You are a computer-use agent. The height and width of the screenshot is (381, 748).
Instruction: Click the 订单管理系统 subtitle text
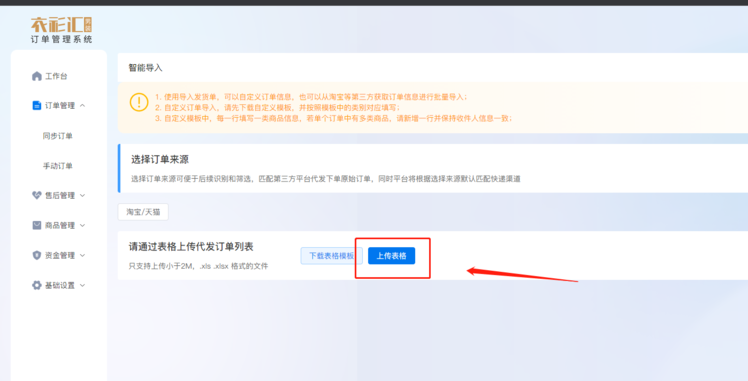[62, 40]
